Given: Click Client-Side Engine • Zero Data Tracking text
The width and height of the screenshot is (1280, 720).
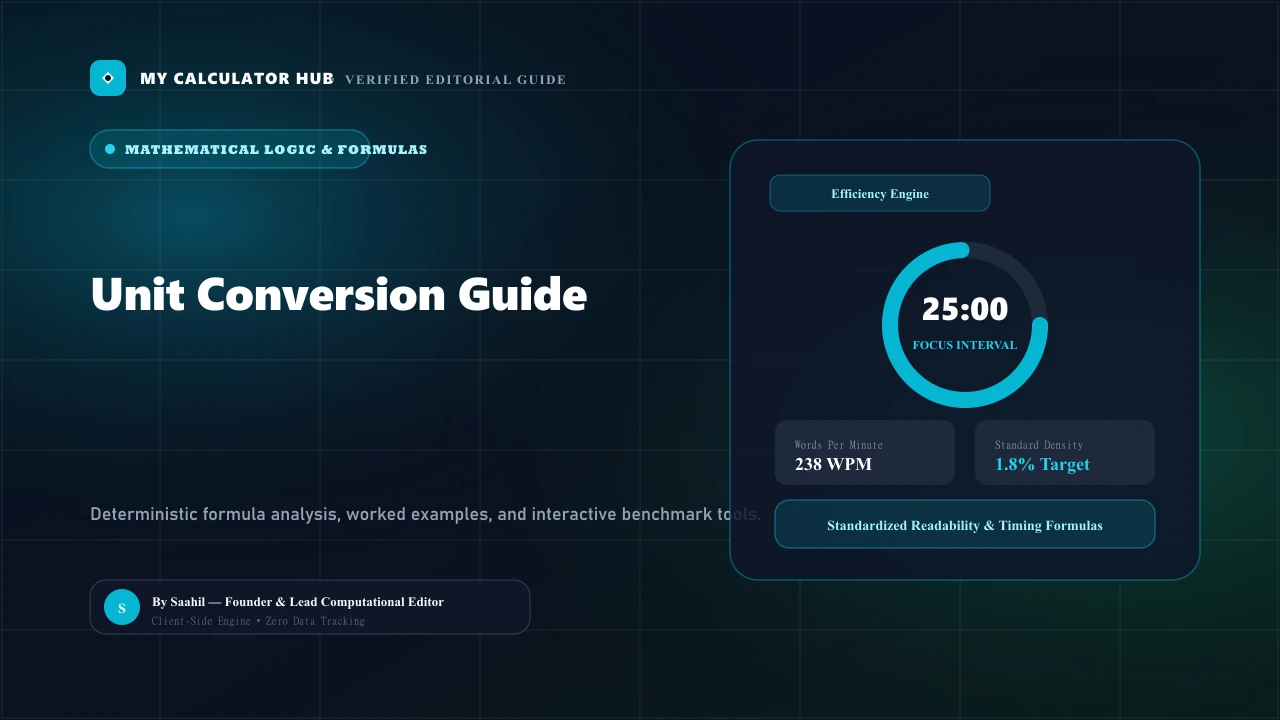Looking at the screenshot, I should (258, 621).
